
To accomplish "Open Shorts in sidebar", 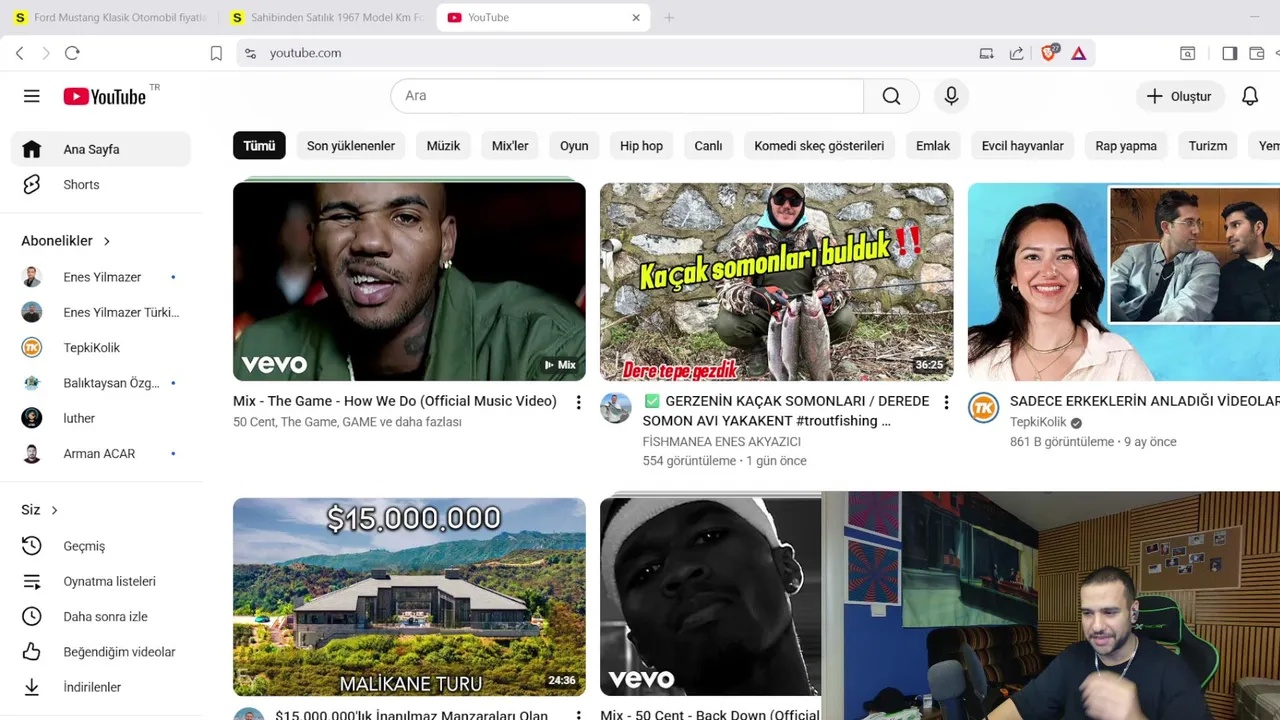I will pyautogui.click(x=101, y=184).
